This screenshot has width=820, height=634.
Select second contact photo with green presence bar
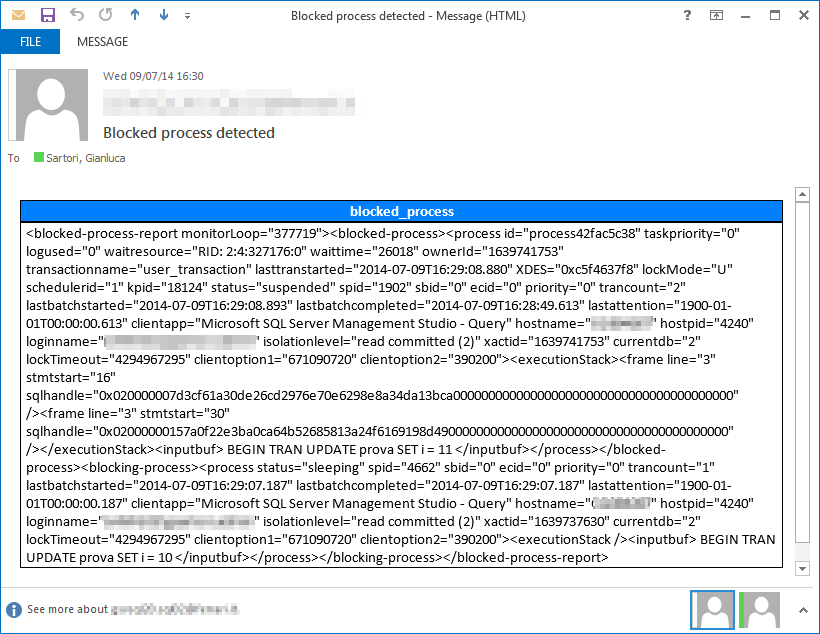click(761, 609)
